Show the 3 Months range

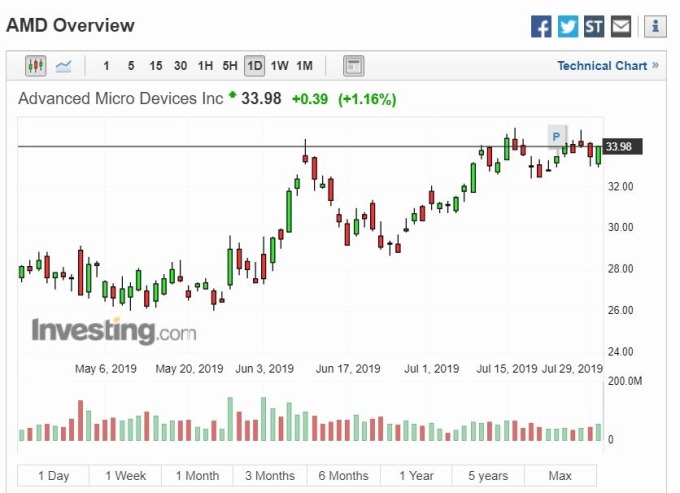click(270, 476)
